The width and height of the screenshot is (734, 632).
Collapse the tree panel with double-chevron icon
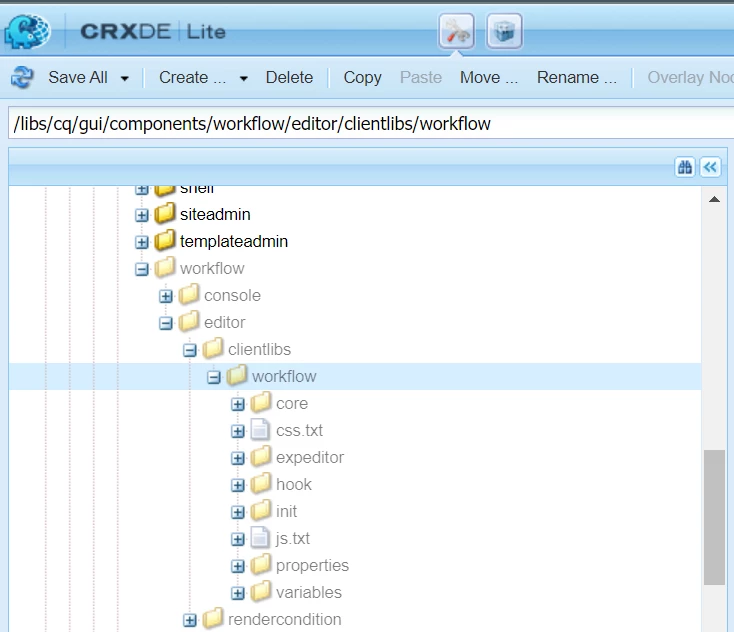click(710, 167)
